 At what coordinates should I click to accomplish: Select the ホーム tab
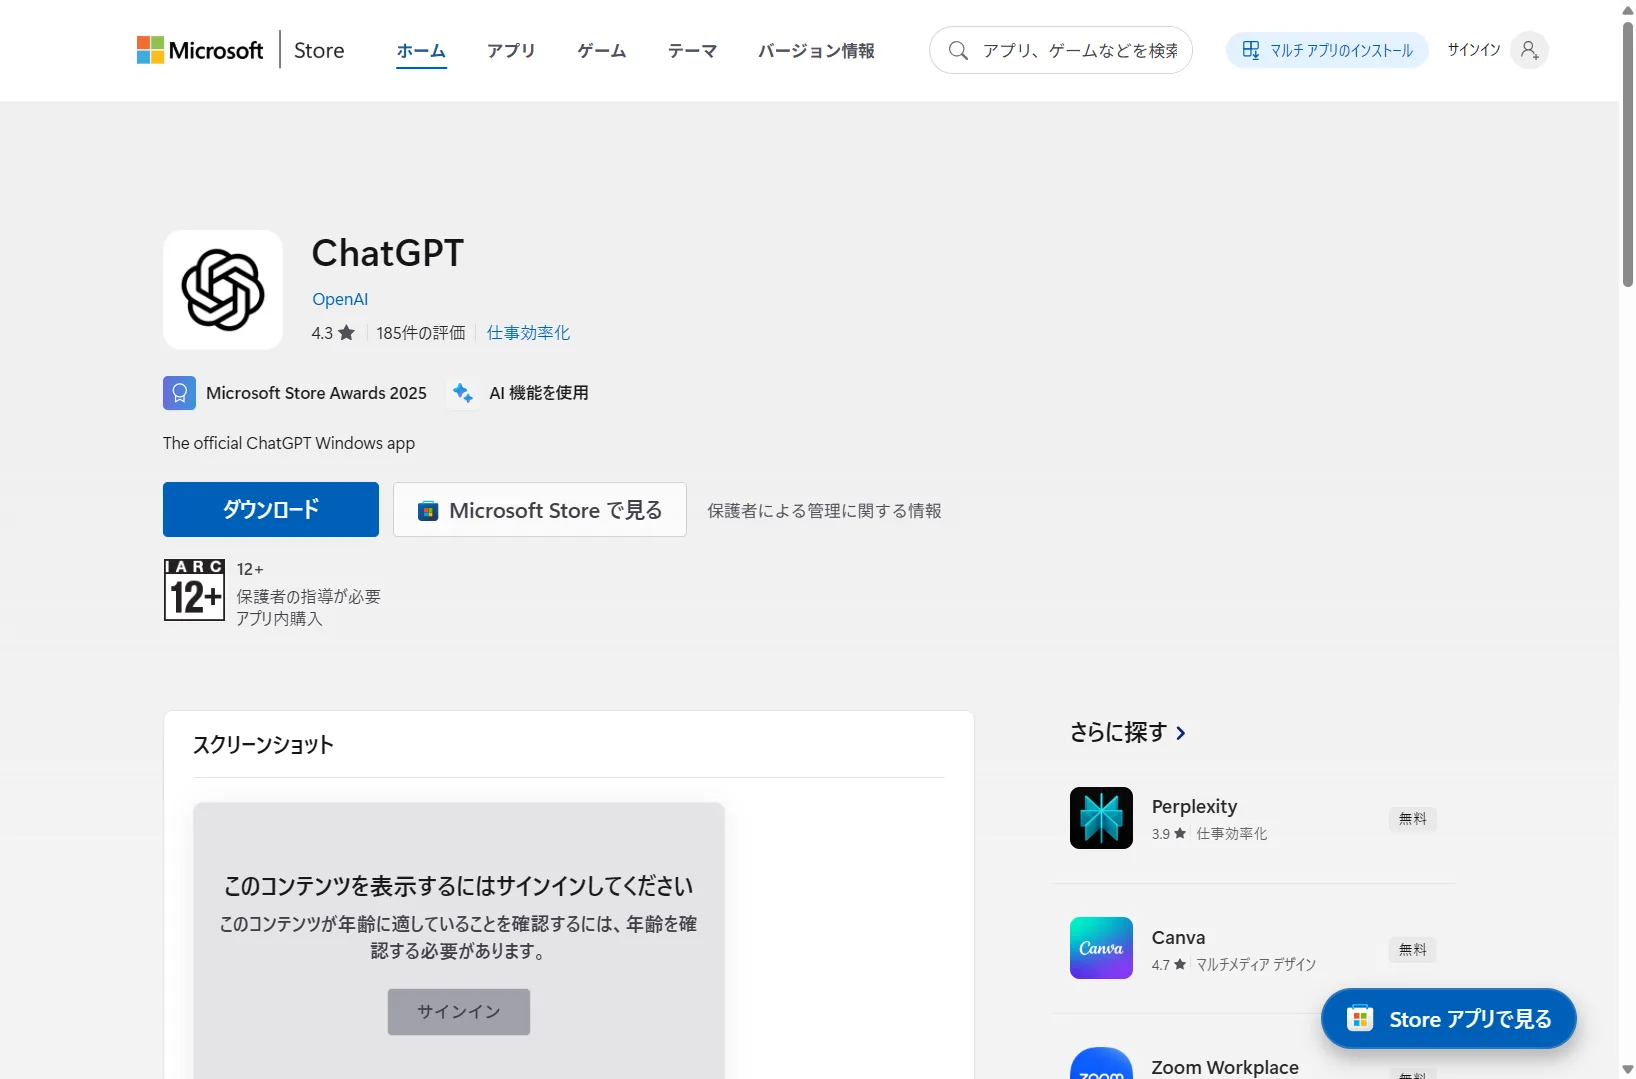[421, 50]
